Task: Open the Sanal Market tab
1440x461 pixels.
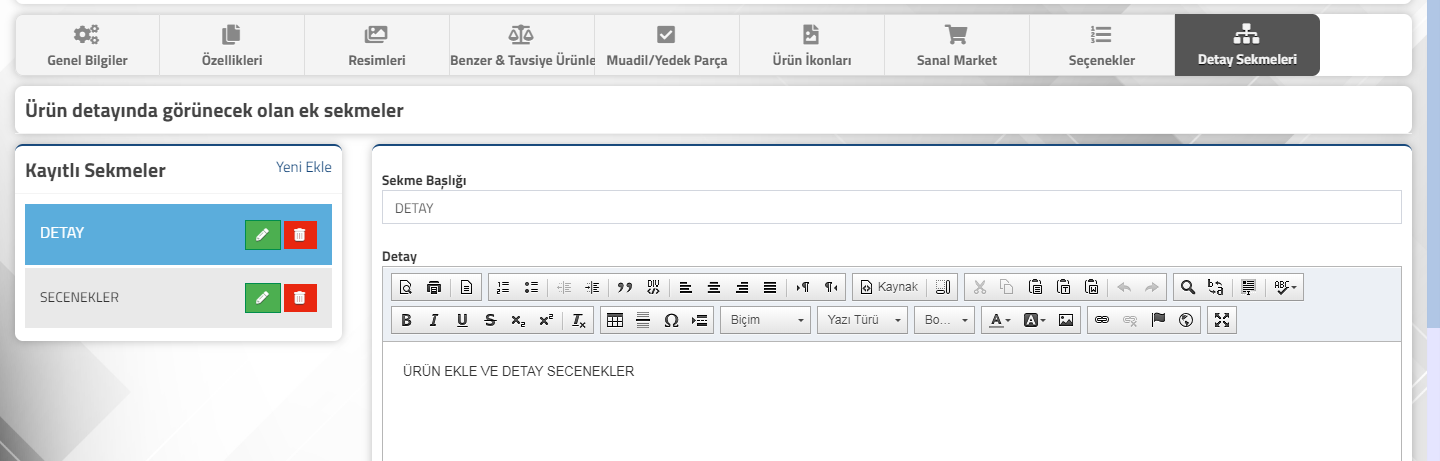Action: click(957, 45)
